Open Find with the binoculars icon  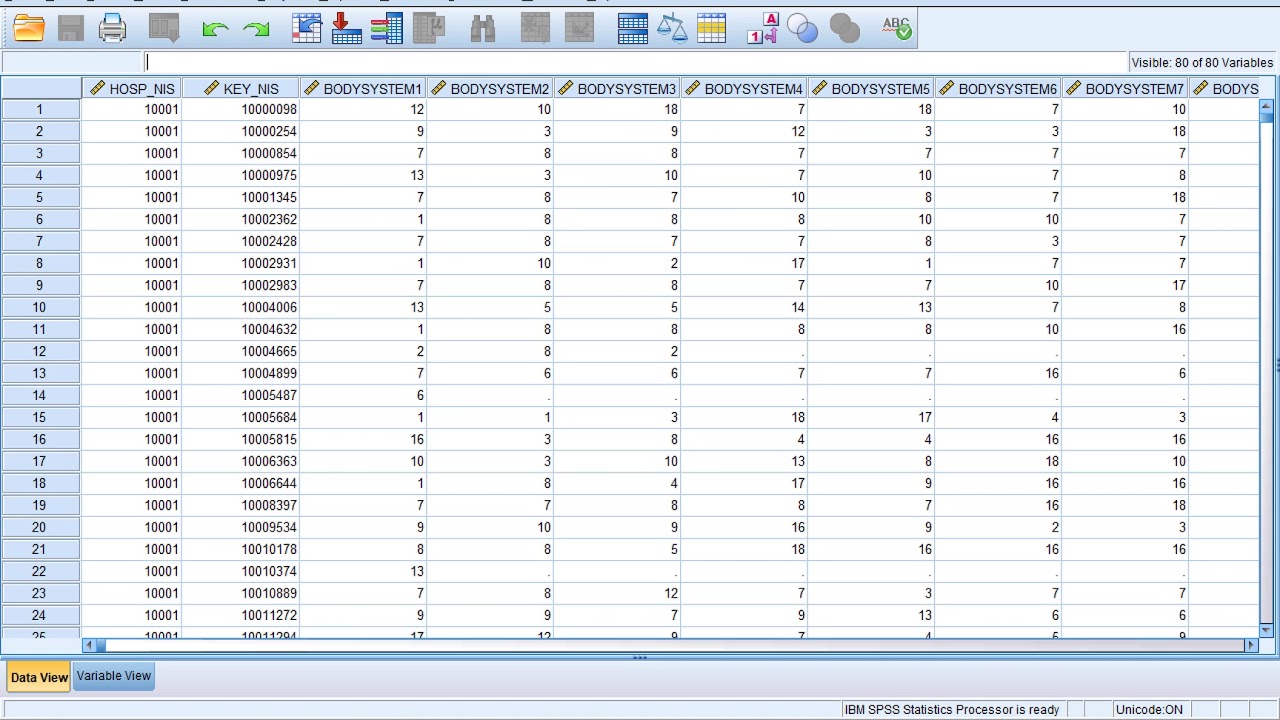point(483,28)
